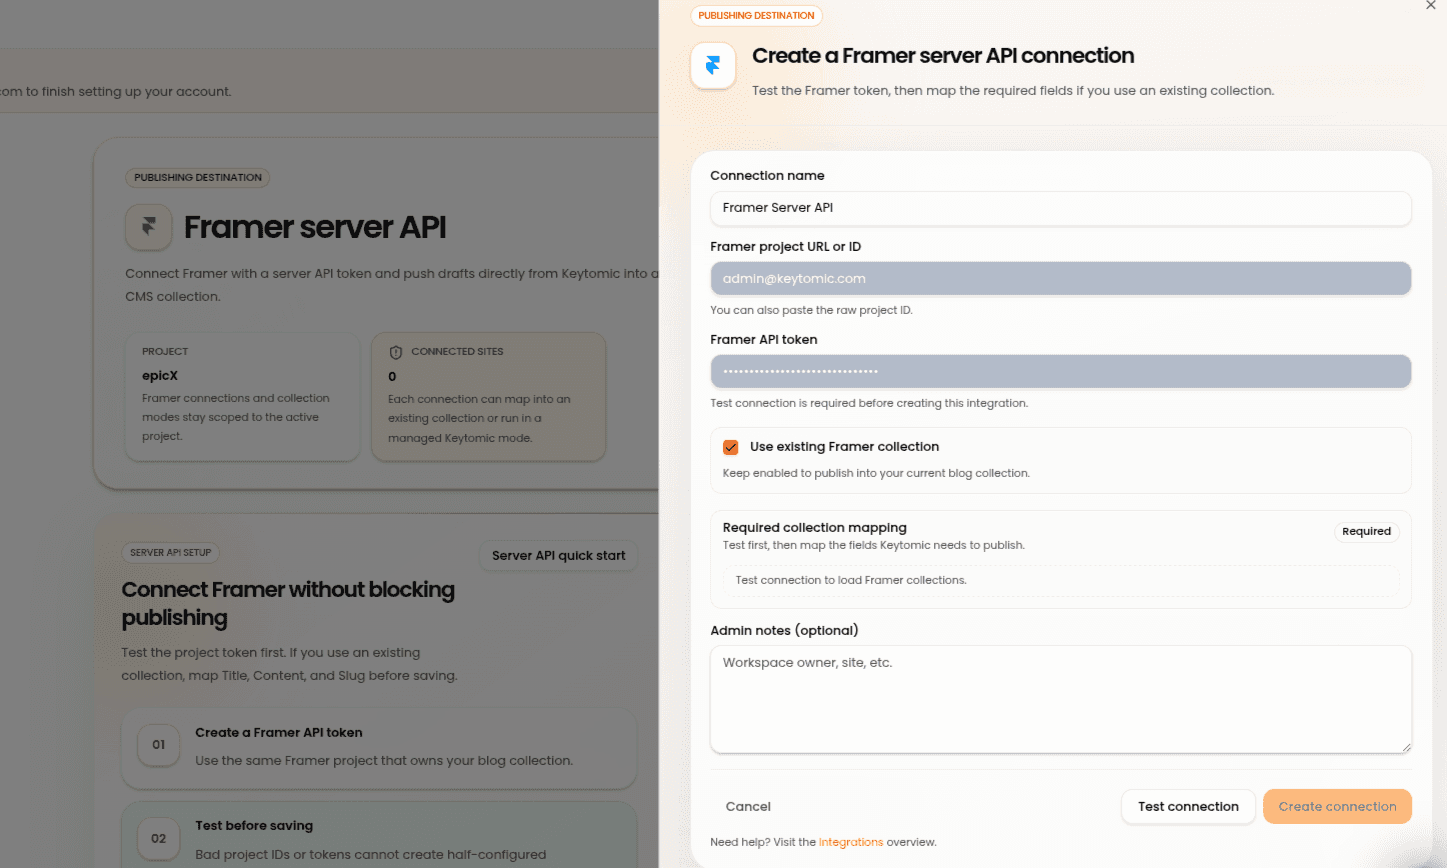
Task: Click the Create connection button
Action: [x=1337, y=807]
